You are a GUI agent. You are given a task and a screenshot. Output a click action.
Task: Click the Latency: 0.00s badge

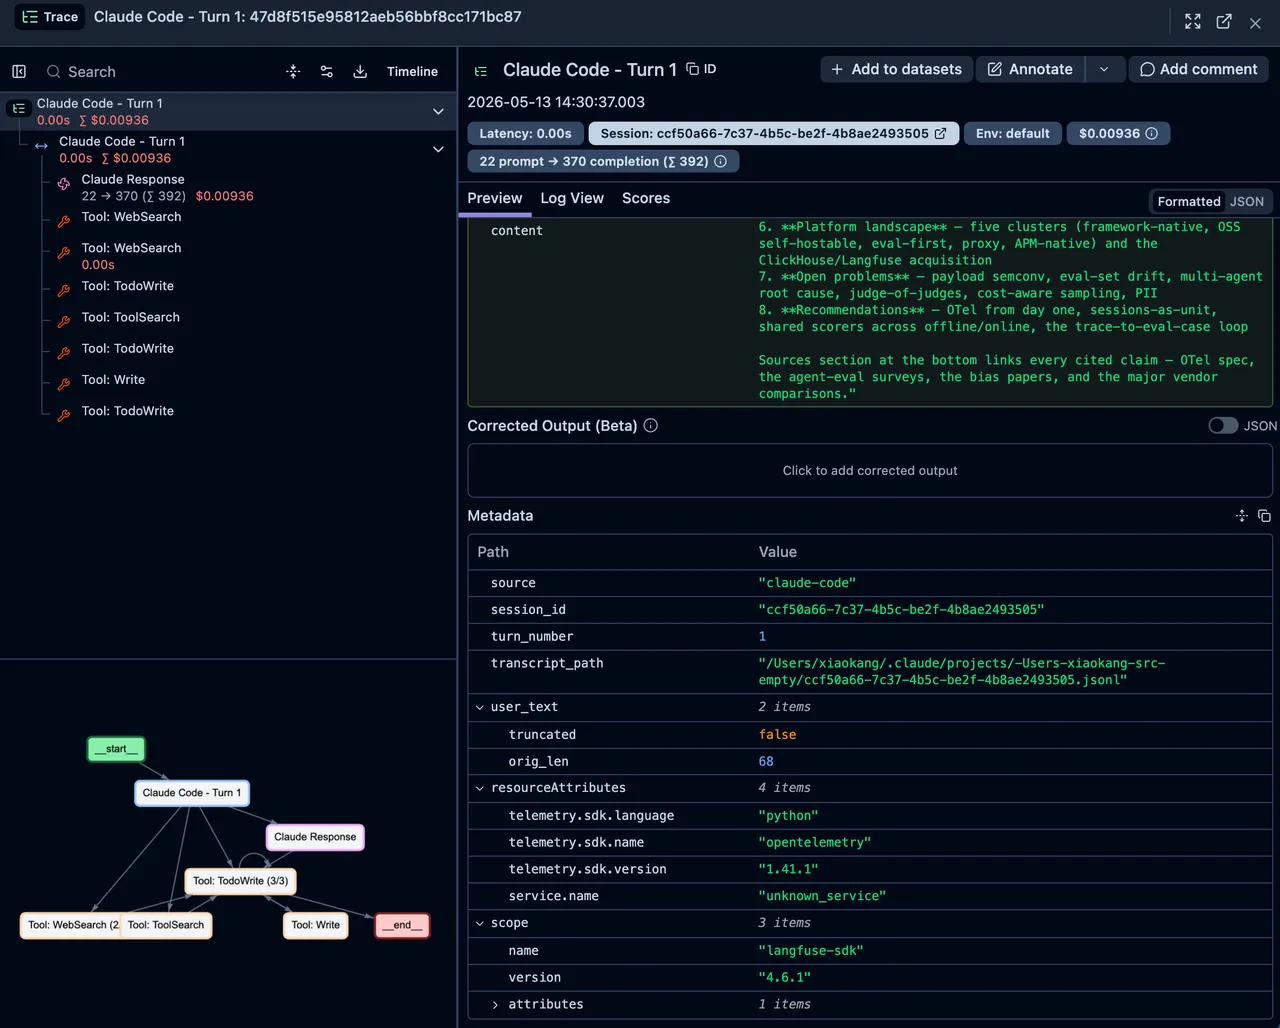pyautogui.click(x=525, y=133)
